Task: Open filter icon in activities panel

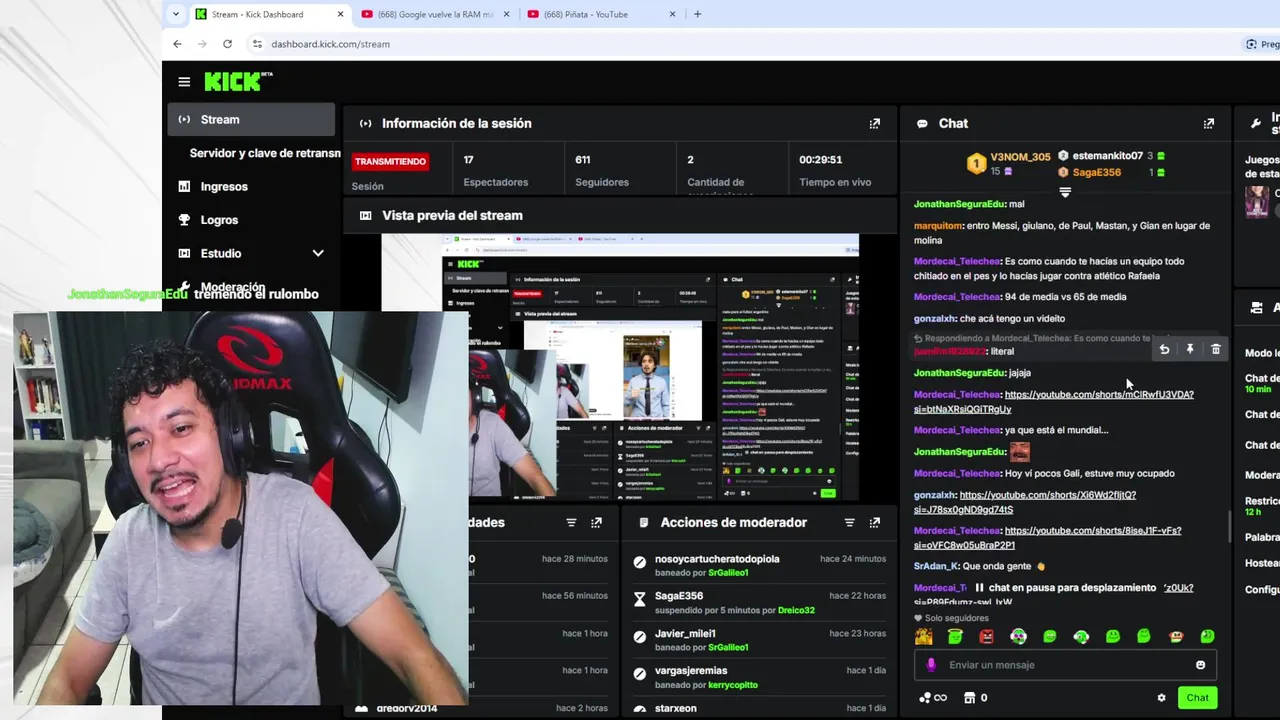Action: click(571, 523)
